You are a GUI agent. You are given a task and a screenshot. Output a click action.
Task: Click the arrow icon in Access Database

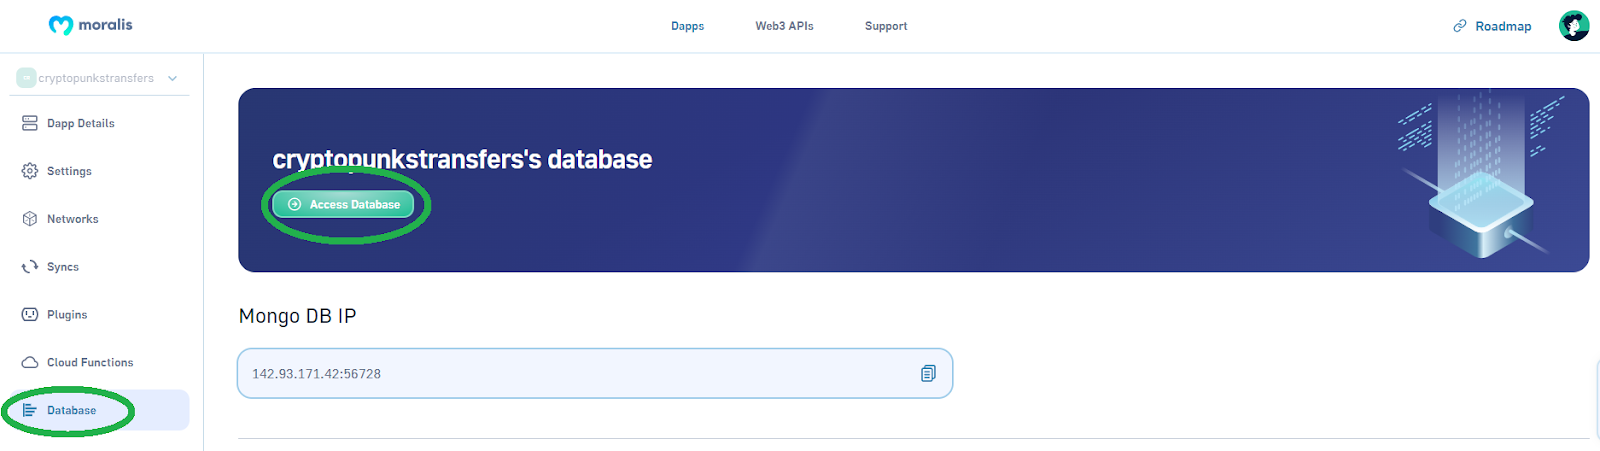point(294,204)
